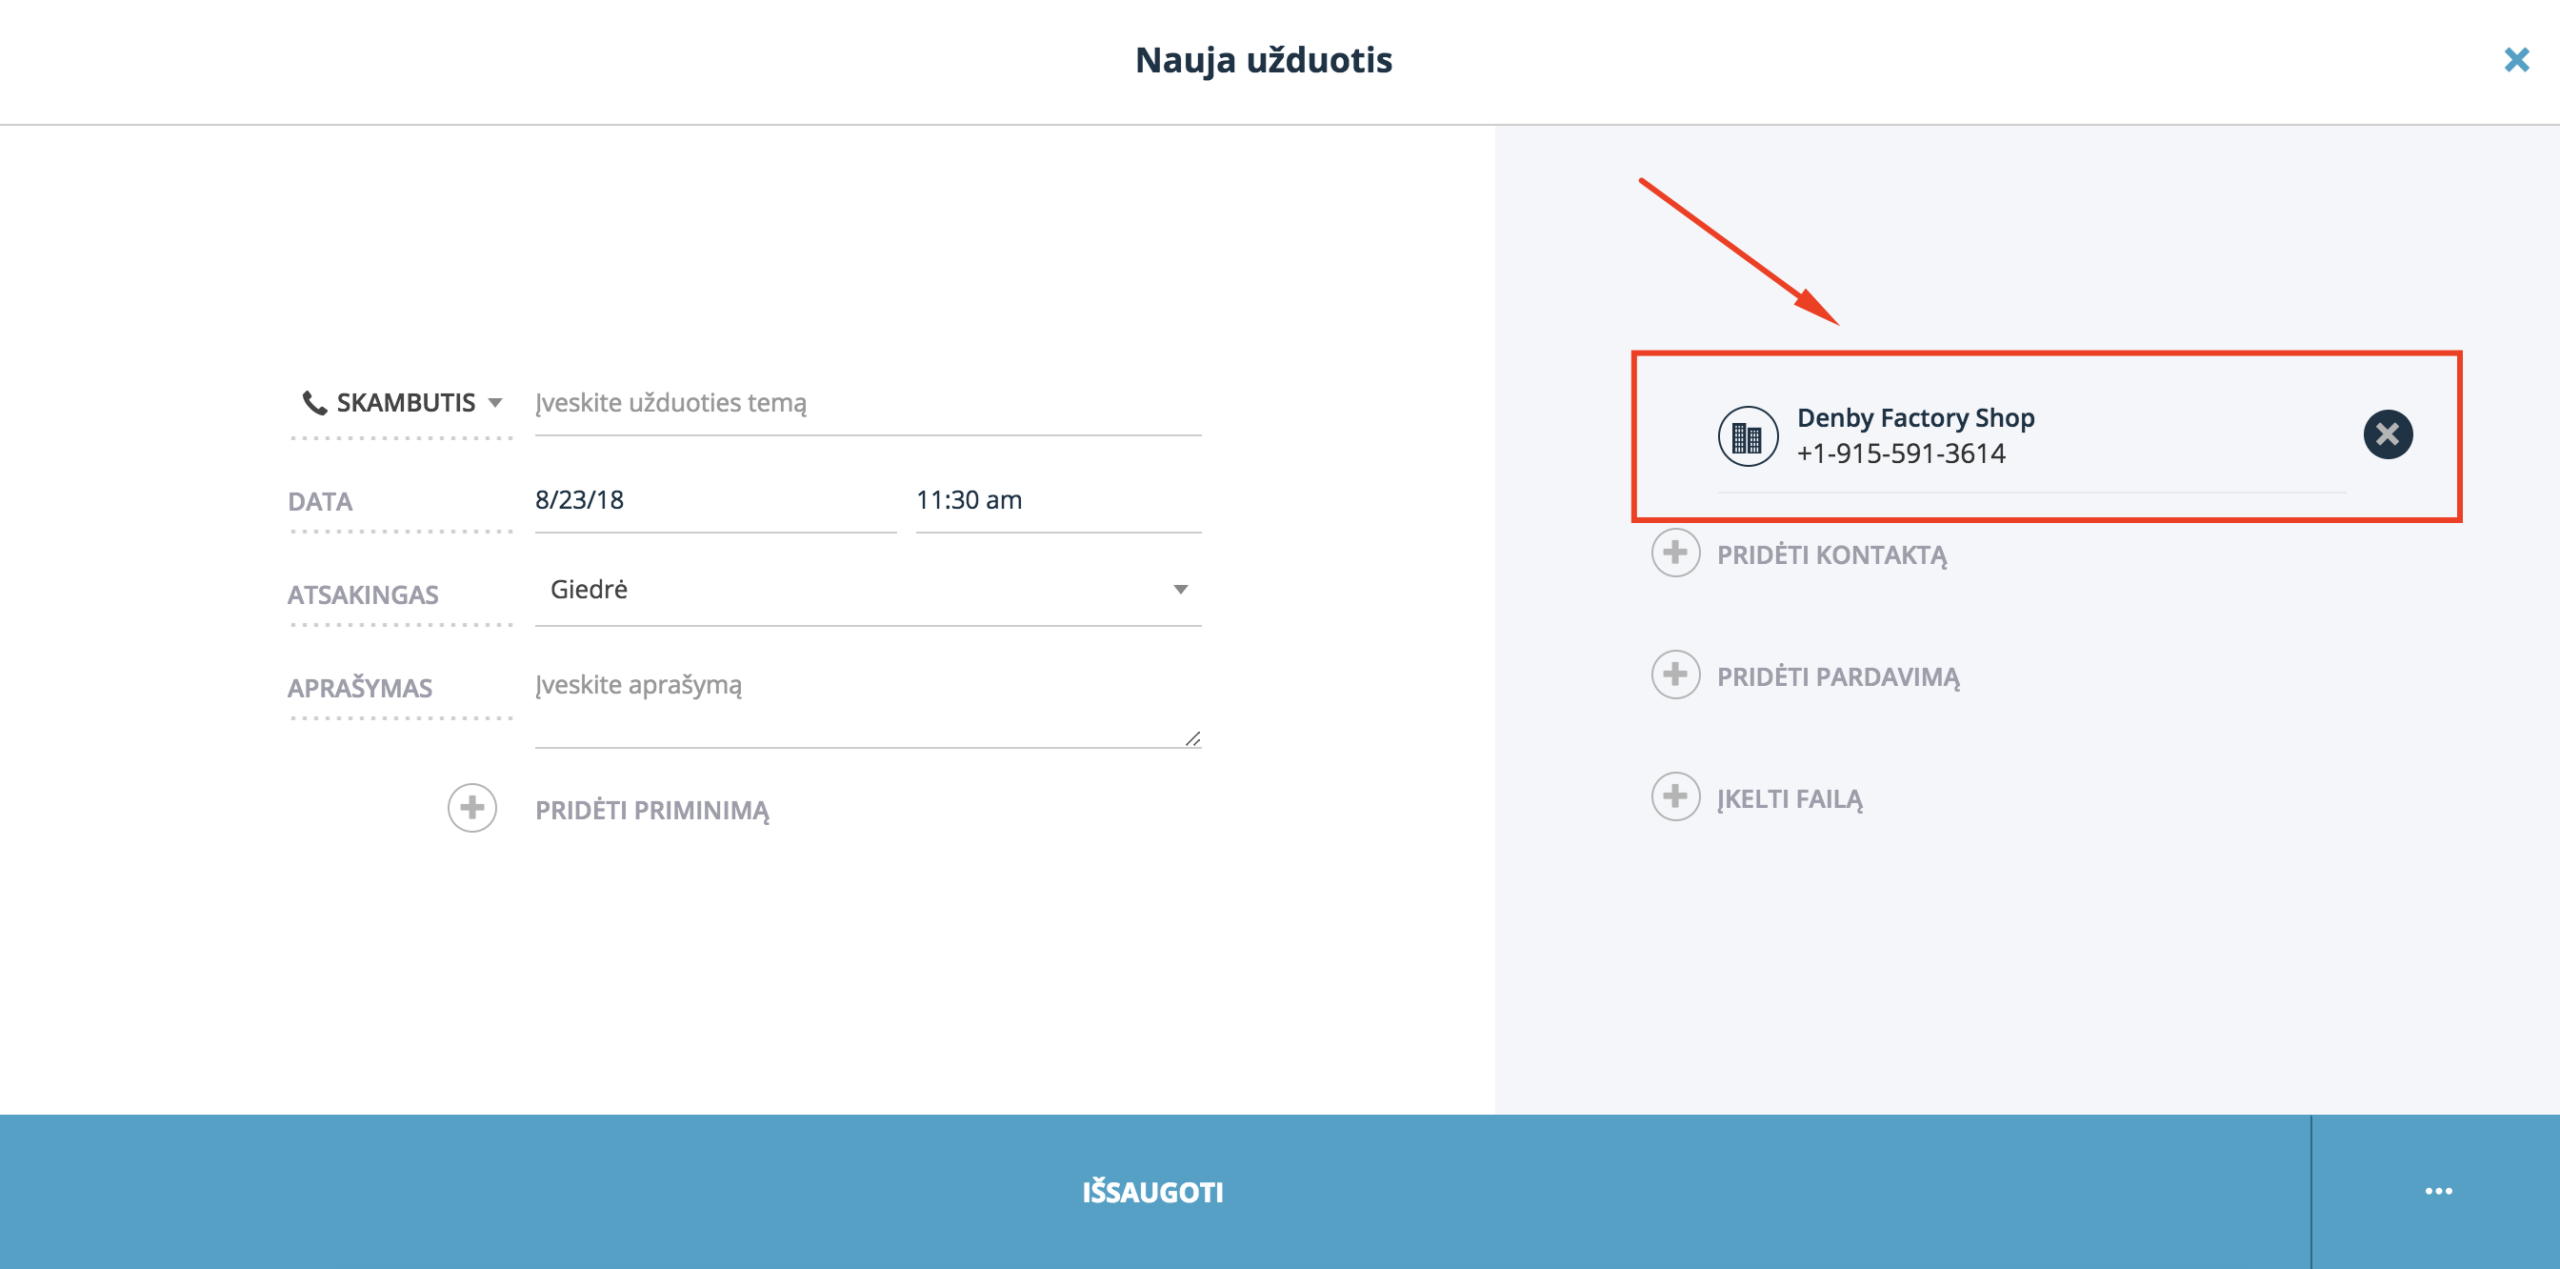
Task: Click the Denby Factory Shop name
Action: (1915, 417)
